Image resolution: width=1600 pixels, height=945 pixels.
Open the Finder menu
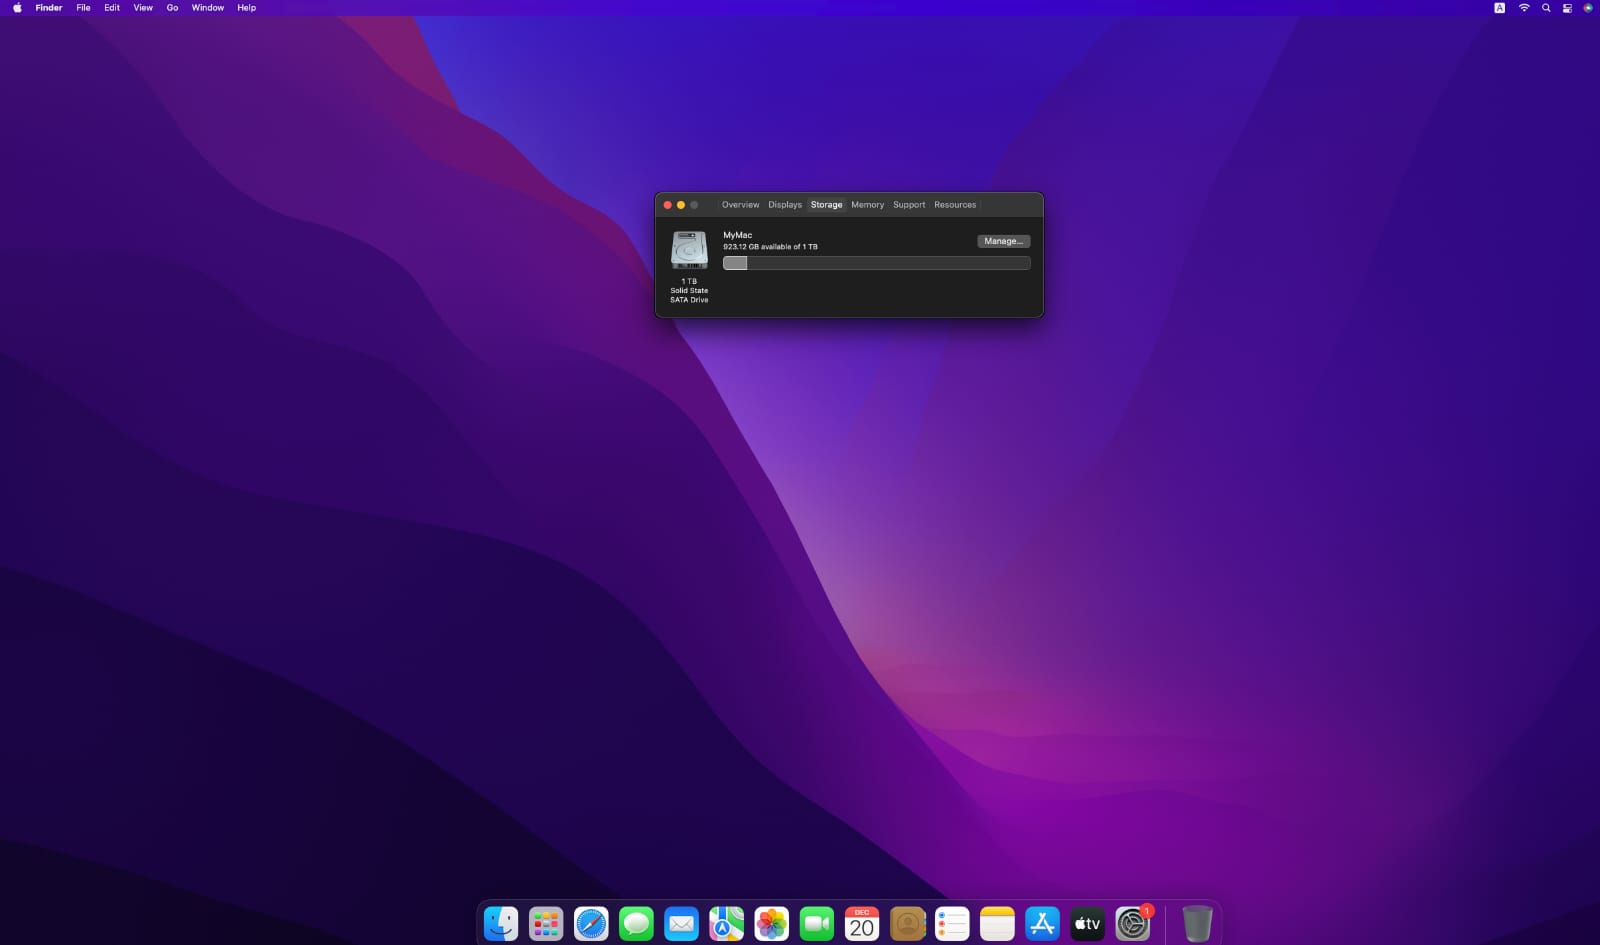click(x=49, y=8)
